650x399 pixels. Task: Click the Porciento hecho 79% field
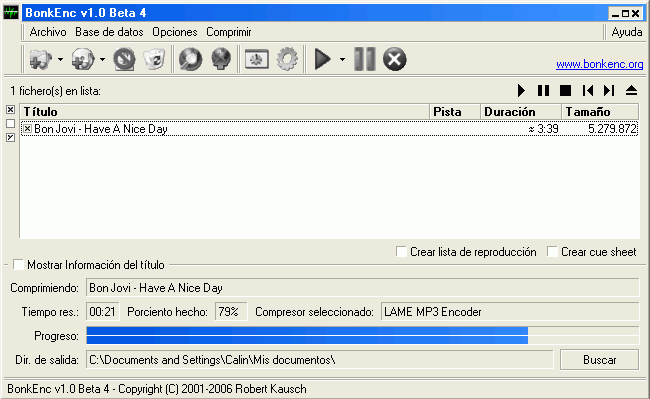[231, 312]
